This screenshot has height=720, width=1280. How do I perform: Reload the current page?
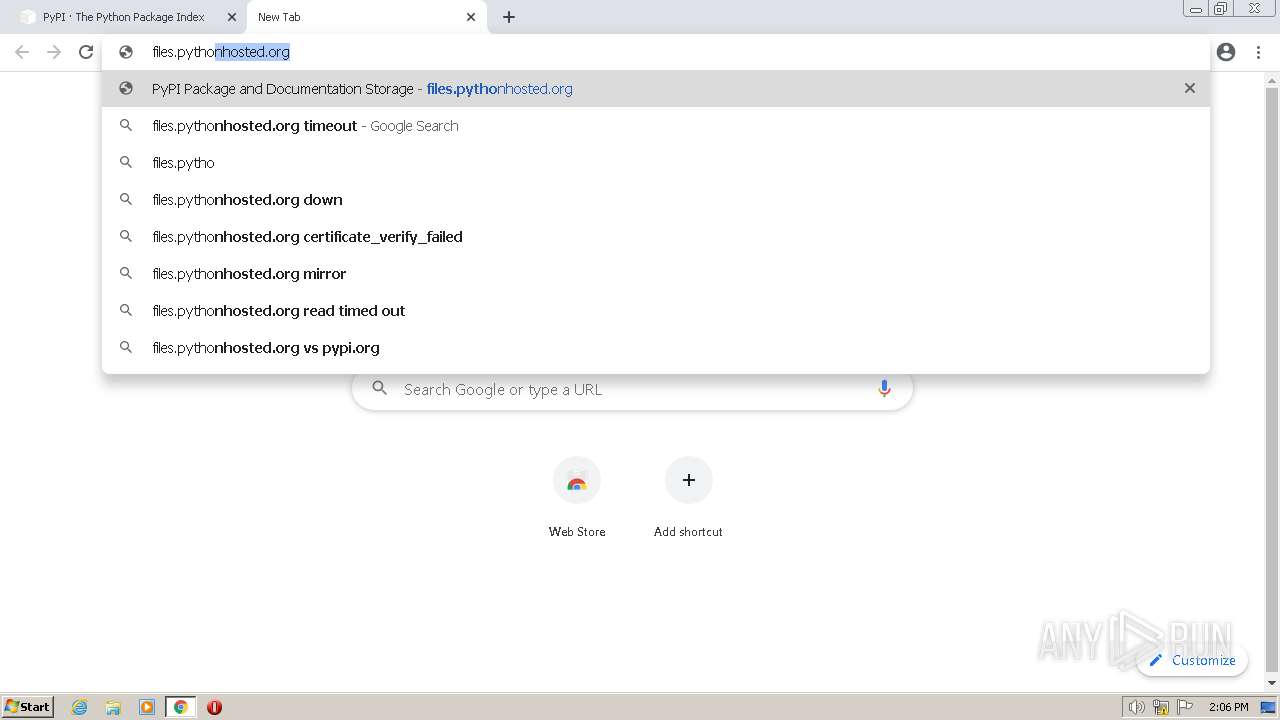pos(86,52)
